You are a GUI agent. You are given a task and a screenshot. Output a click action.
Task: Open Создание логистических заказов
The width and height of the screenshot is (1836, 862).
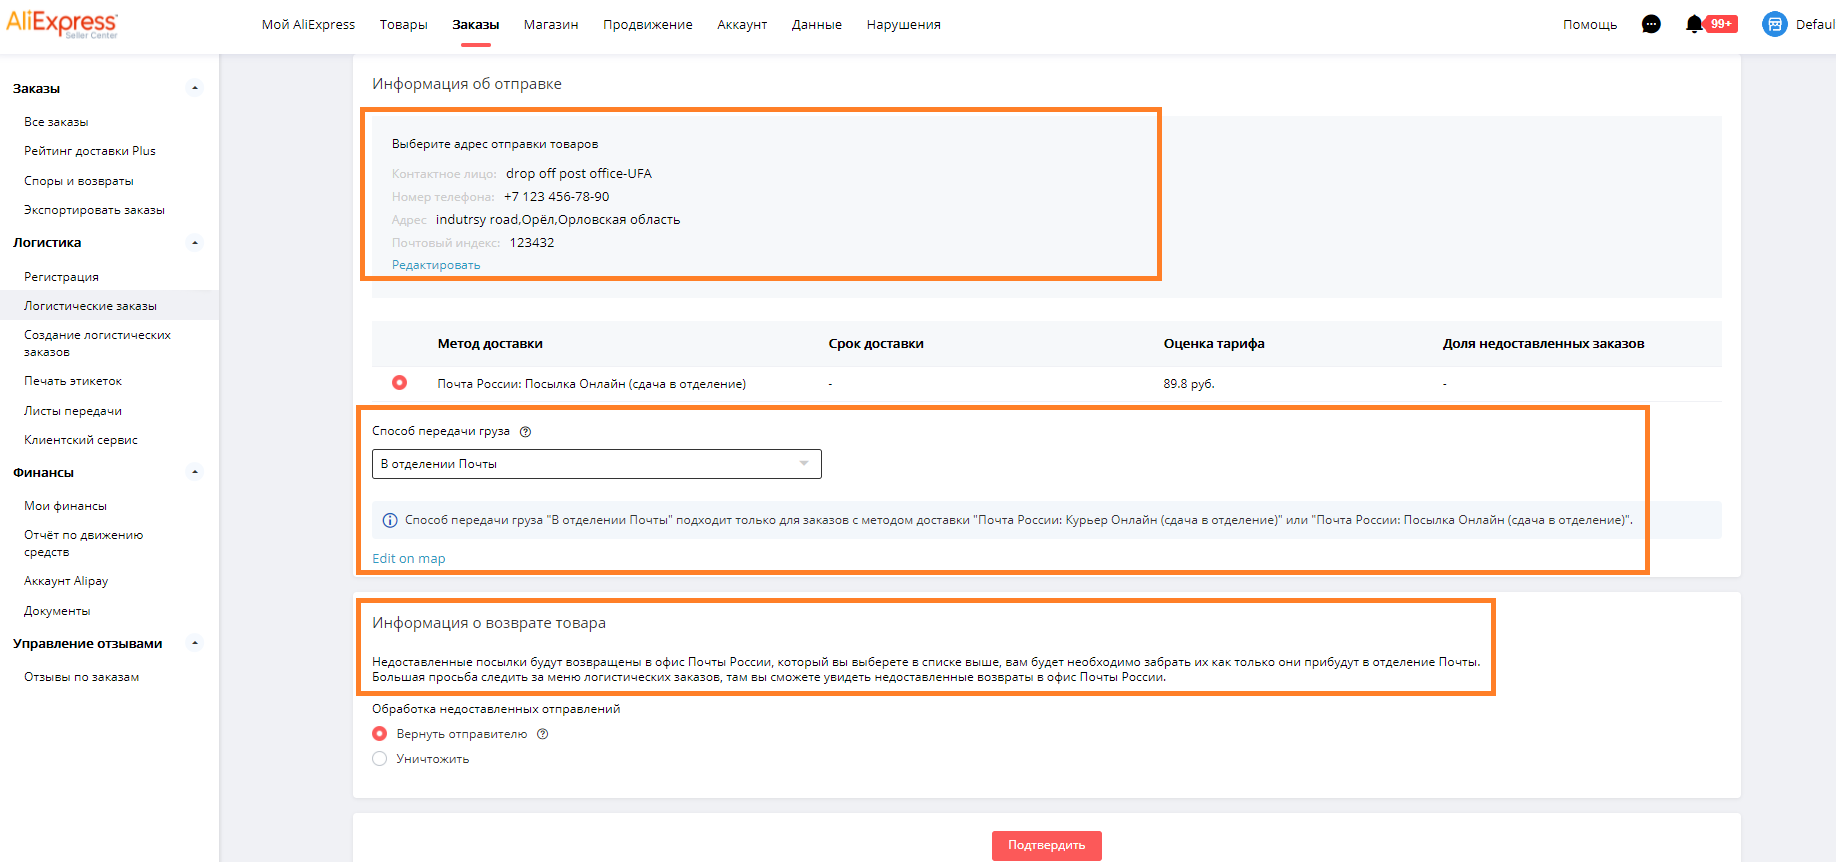pos(97,343)
